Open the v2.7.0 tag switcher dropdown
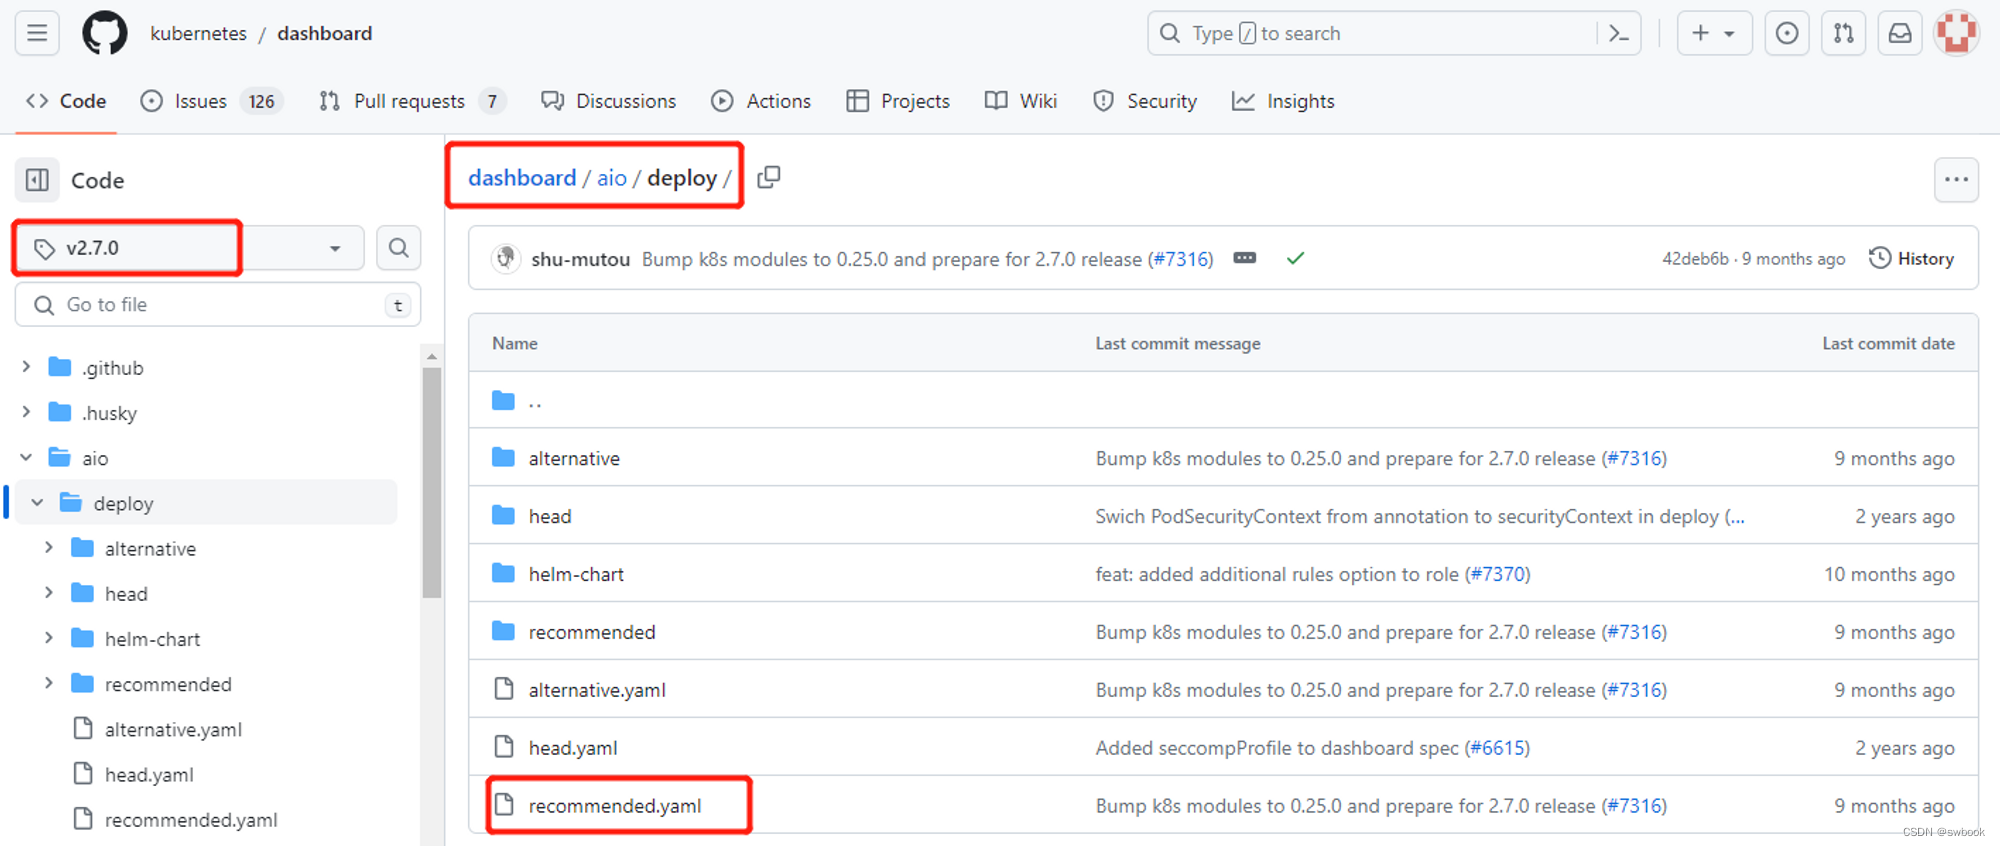The image size is (2000, 846). 189,247
